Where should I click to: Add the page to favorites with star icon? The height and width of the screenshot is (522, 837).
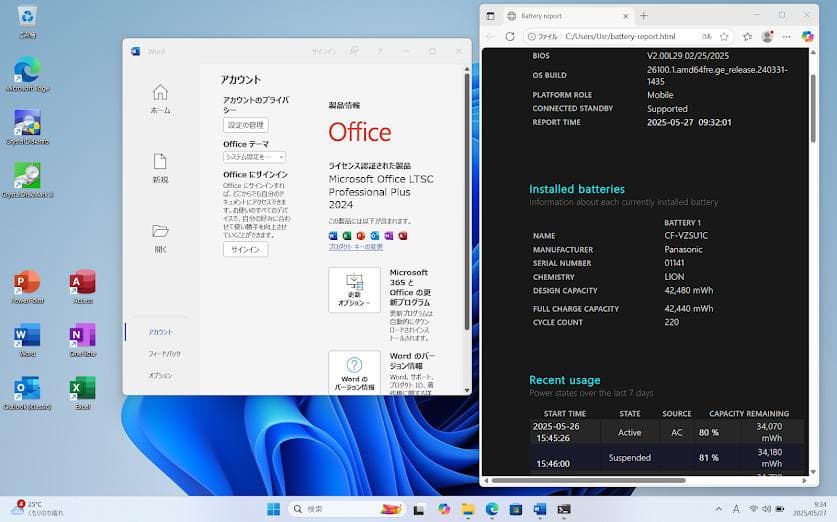pos(724,36)
